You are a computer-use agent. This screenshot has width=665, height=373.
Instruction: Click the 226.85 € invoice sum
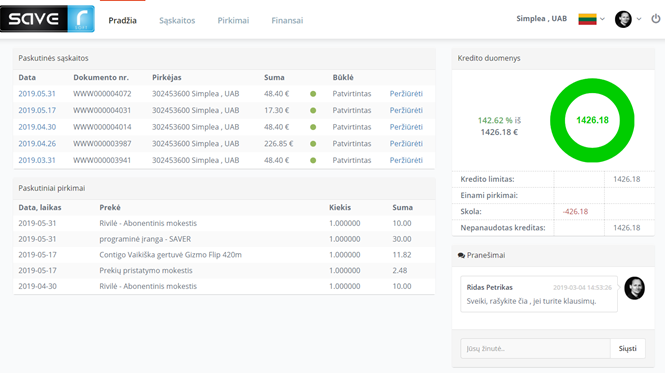pyautogui.click(x=279, y=144)
